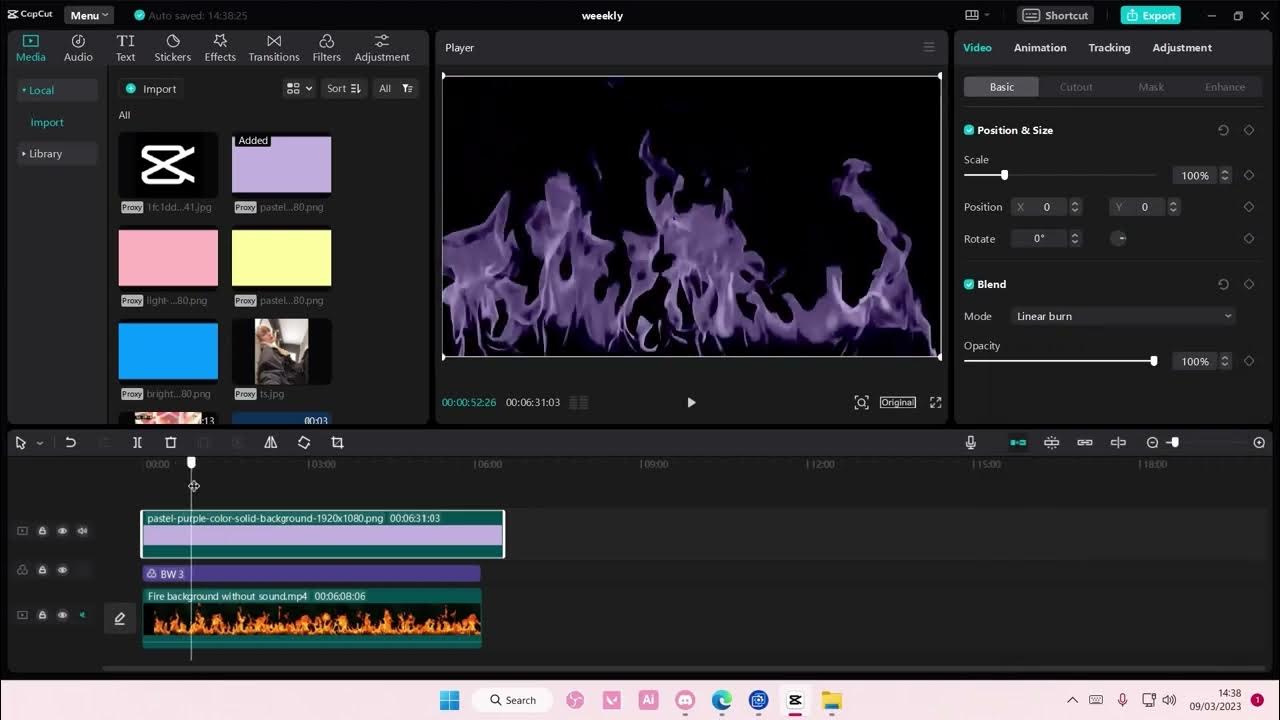Select the Cutout sub-tab
1280x720 pixels.
(x=1076, y=87)
